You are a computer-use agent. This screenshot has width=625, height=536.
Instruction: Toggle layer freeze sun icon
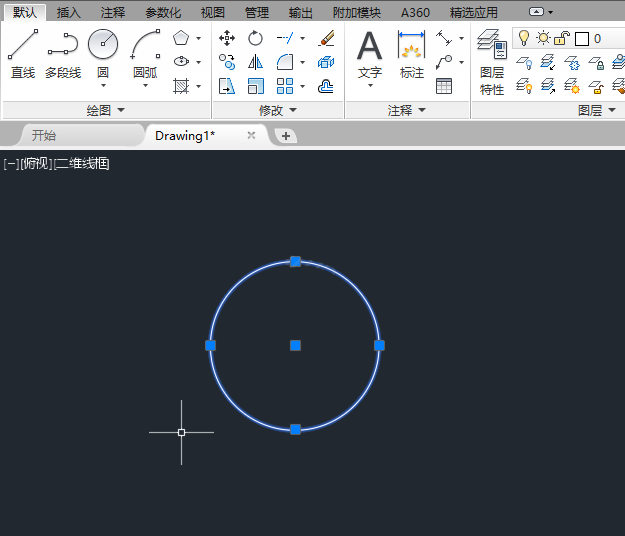pyautogui.click(x=543, y=38)
